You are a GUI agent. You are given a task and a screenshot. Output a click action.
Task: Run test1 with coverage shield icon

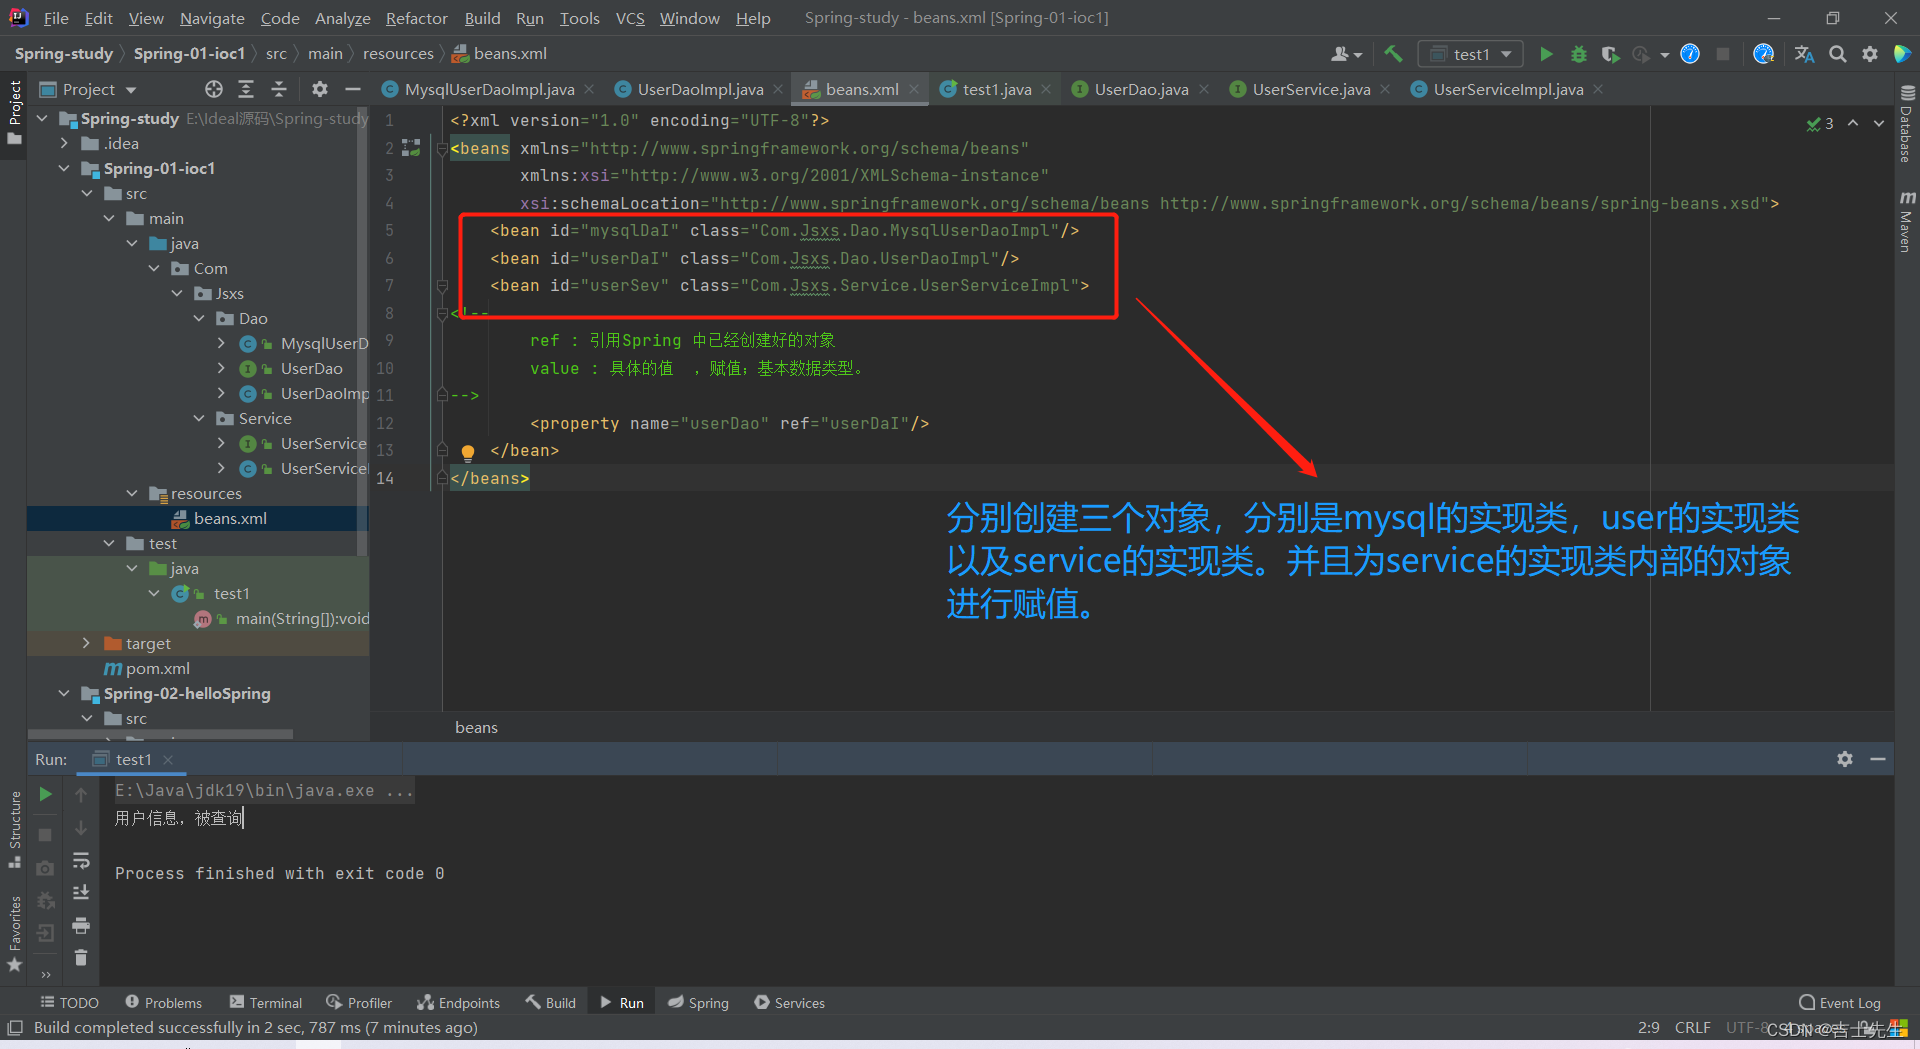tap(1610, 54)
